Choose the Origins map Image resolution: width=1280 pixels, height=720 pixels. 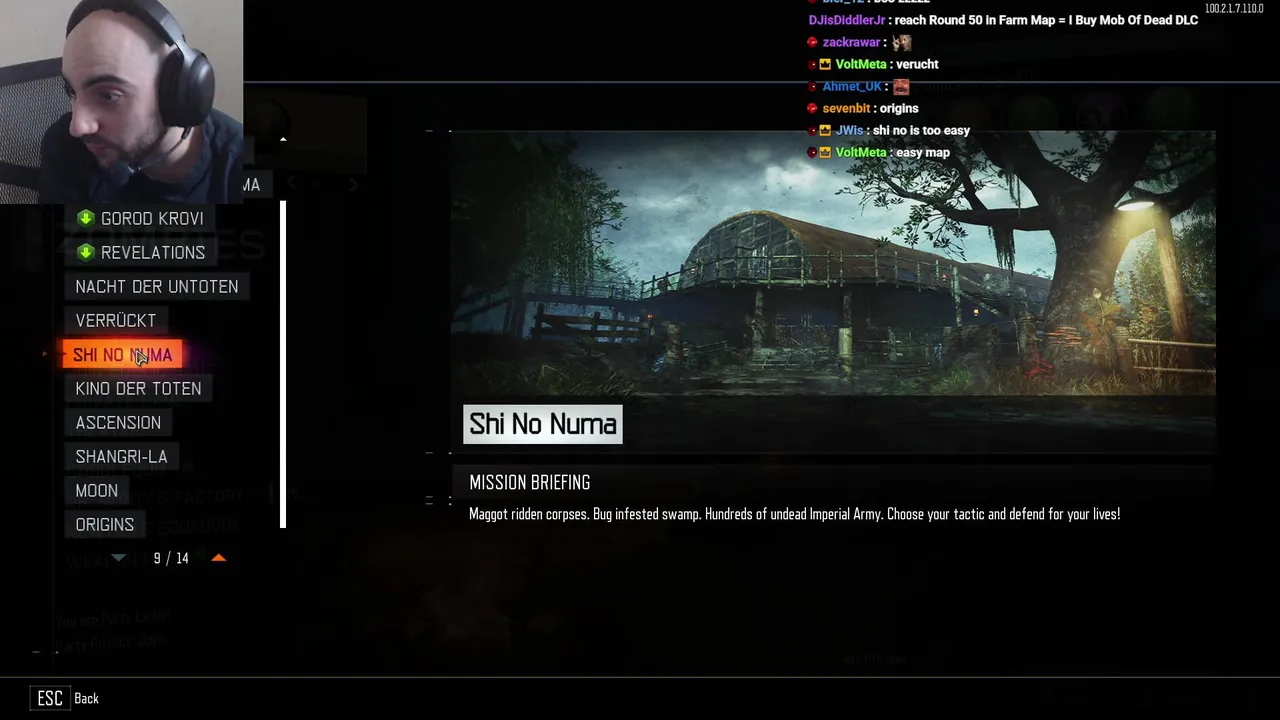[x=105, y=524]
